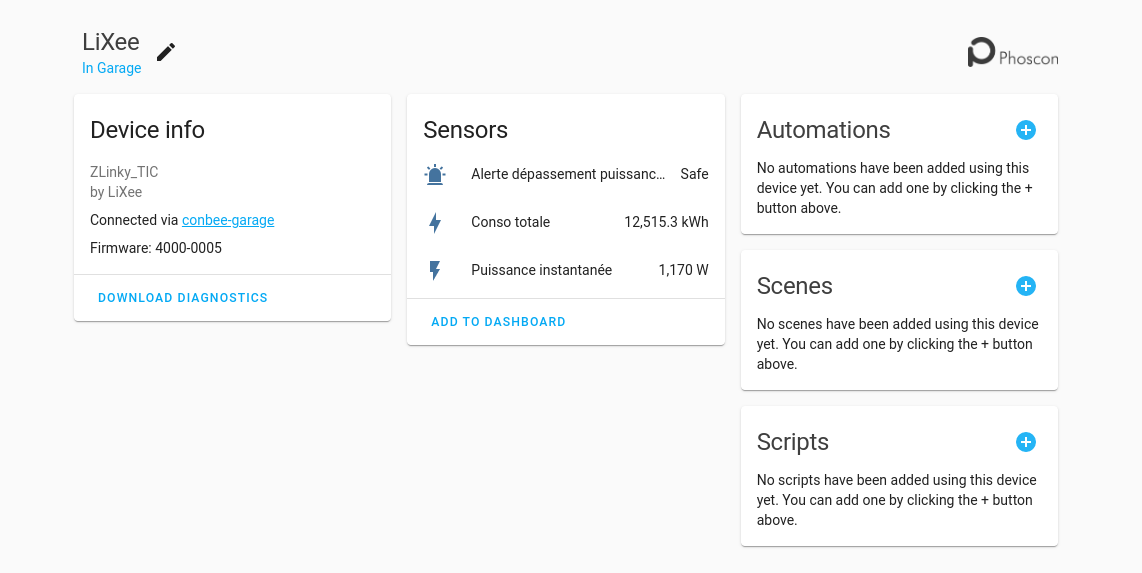Open the Puissance instantanée sensor entry

point(566,270)
